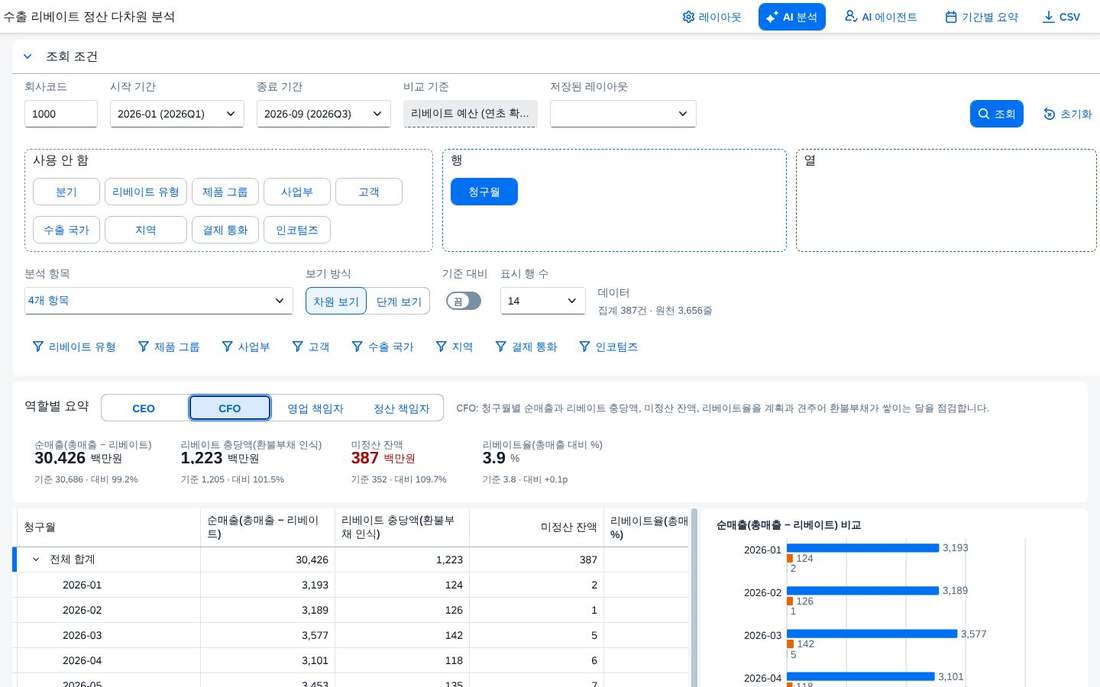Open the 표시 행 수 dropdown

coord(542,300)
